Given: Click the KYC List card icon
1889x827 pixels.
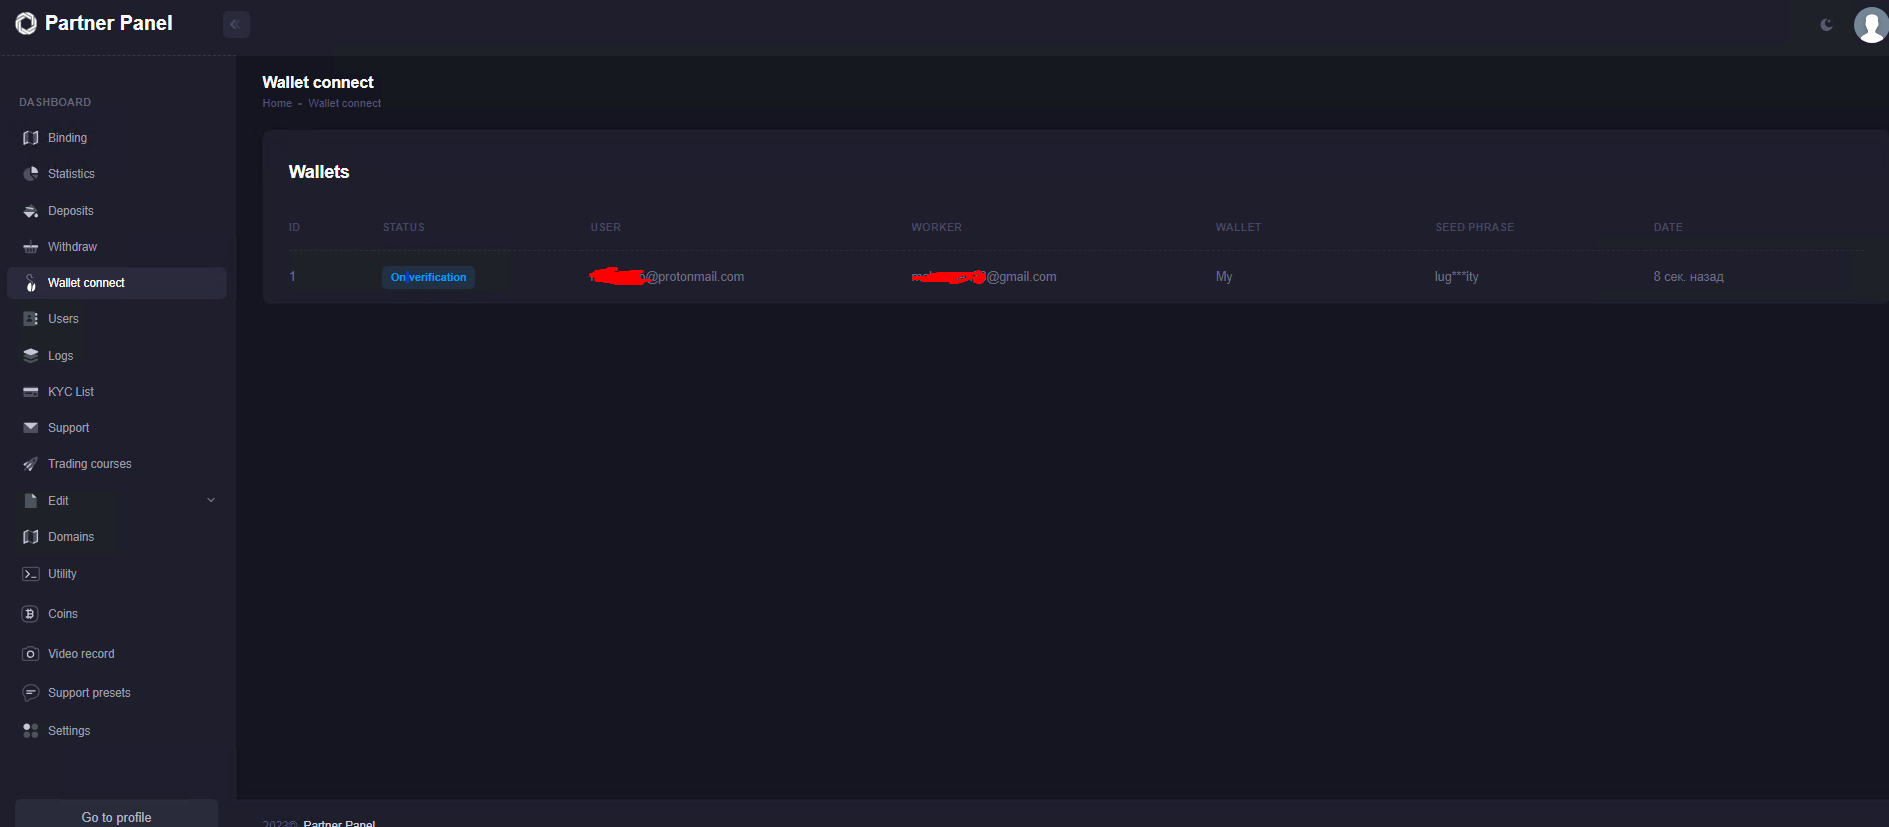Looking at the screenshot, I should [x=31, y=392].
